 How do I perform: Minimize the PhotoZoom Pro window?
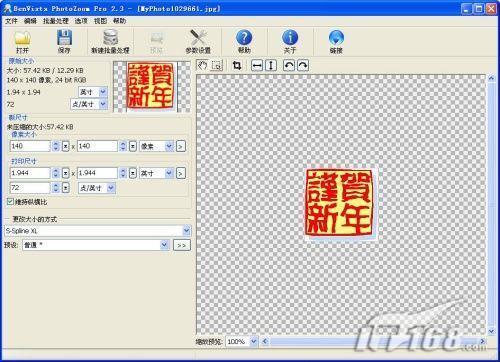click(x=467, y=9)
